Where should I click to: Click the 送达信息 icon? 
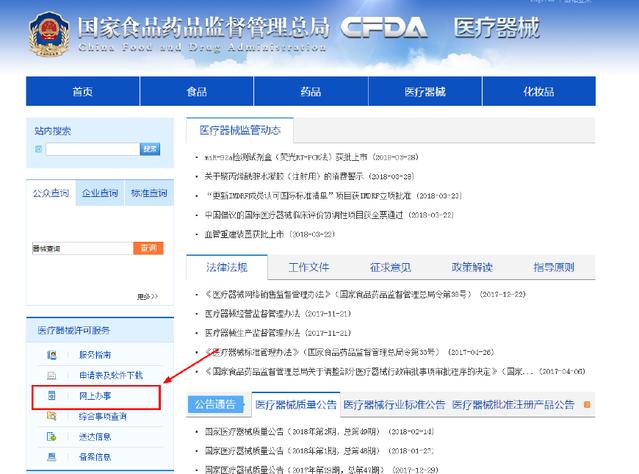(x=51, y=437)
